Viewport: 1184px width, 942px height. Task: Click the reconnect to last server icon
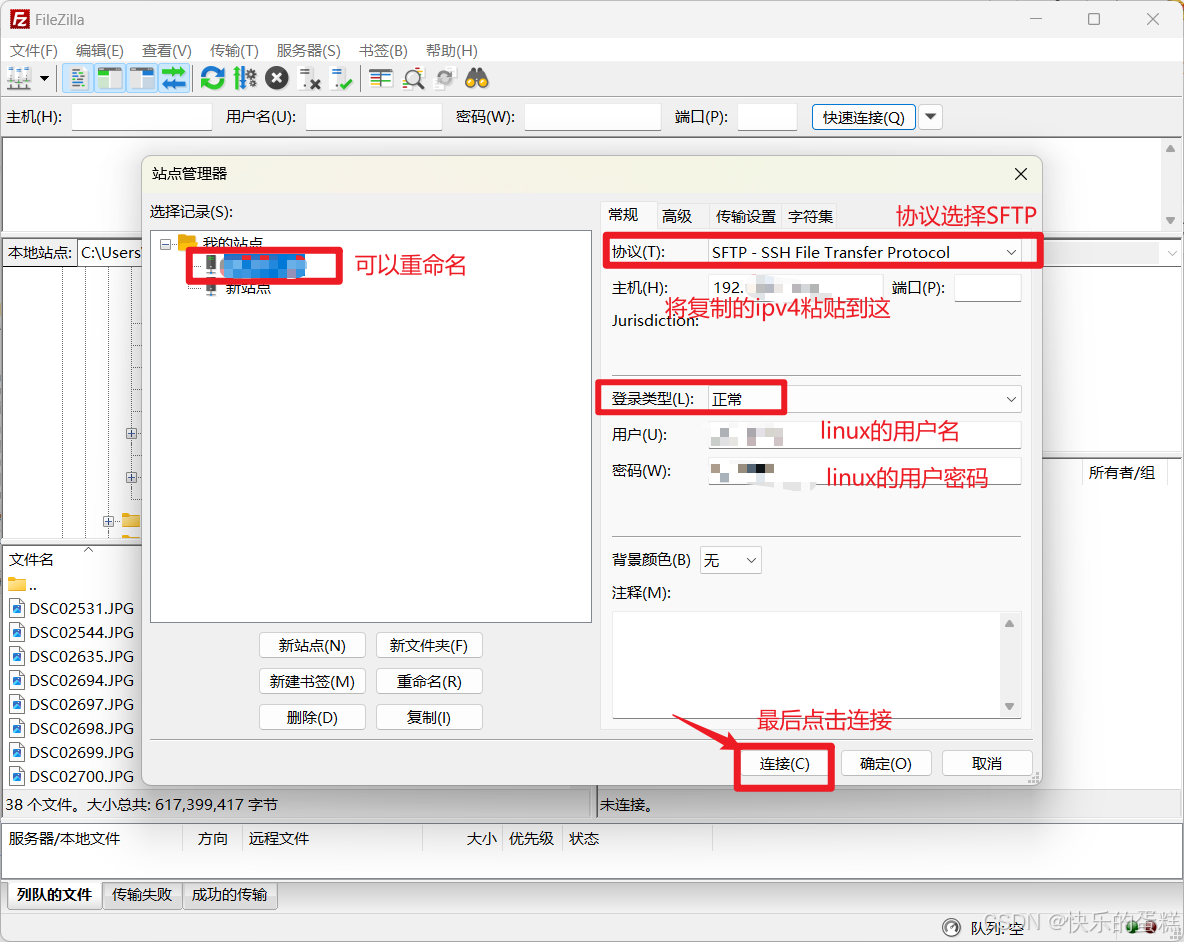[x=342, y=78]
